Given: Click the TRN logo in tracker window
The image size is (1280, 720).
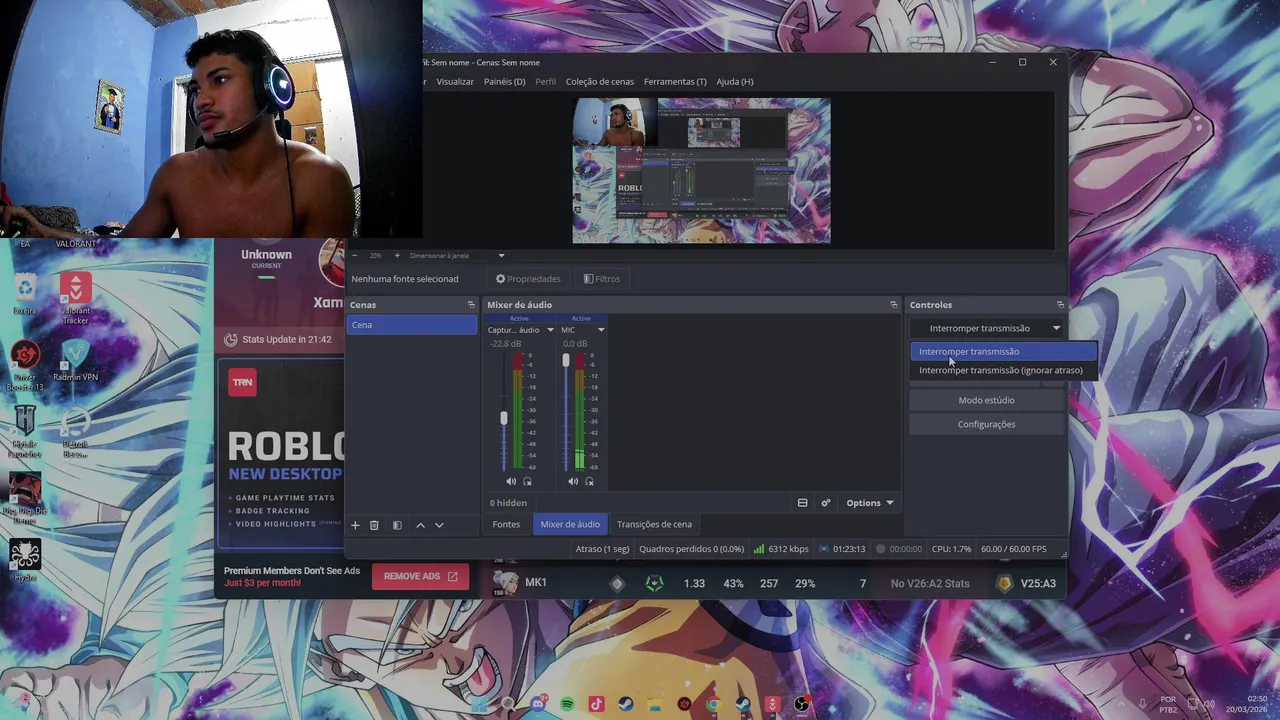Looking at the screenshot, I should tap(242, 382).
